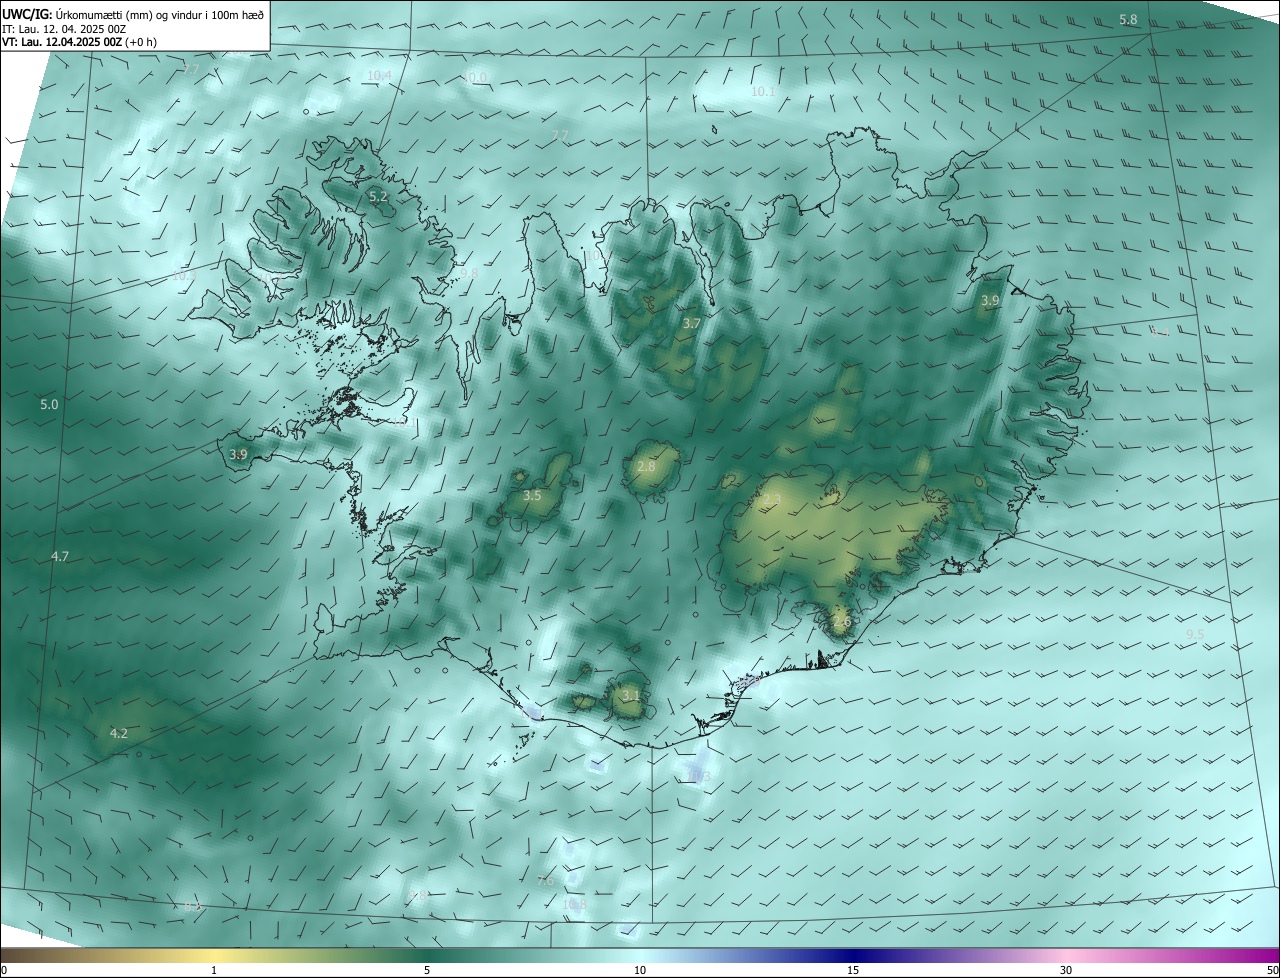Viewport: 1280px width, 978px height.
Task: Click the colour scale tick labelled 0
Action: (x=3, y=970)
